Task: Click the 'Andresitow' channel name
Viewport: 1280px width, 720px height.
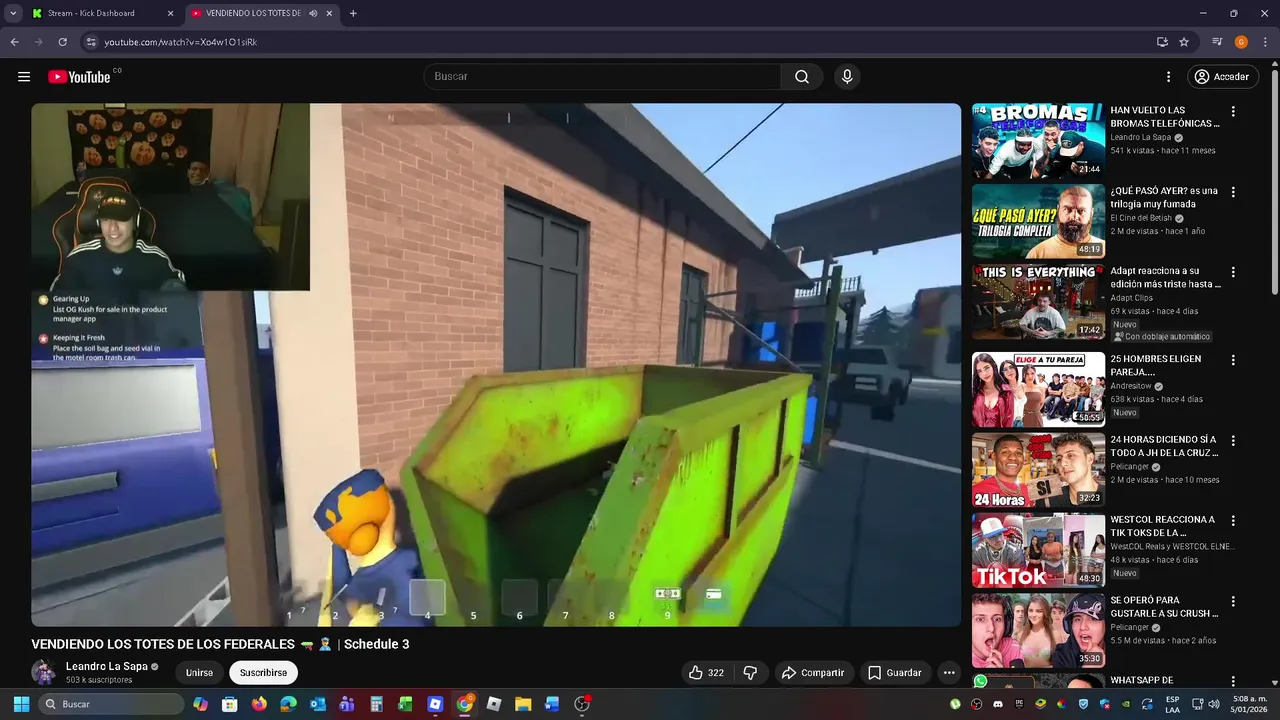Action: click(x=1131, y=386)
